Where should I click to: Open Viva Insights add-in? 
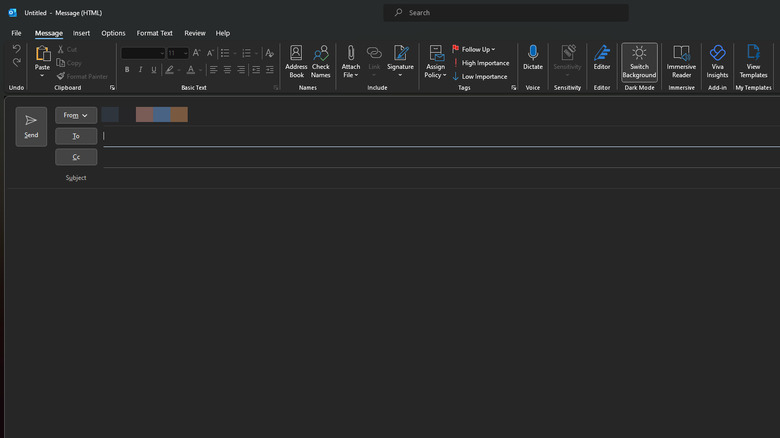click(x=717, y=61)
